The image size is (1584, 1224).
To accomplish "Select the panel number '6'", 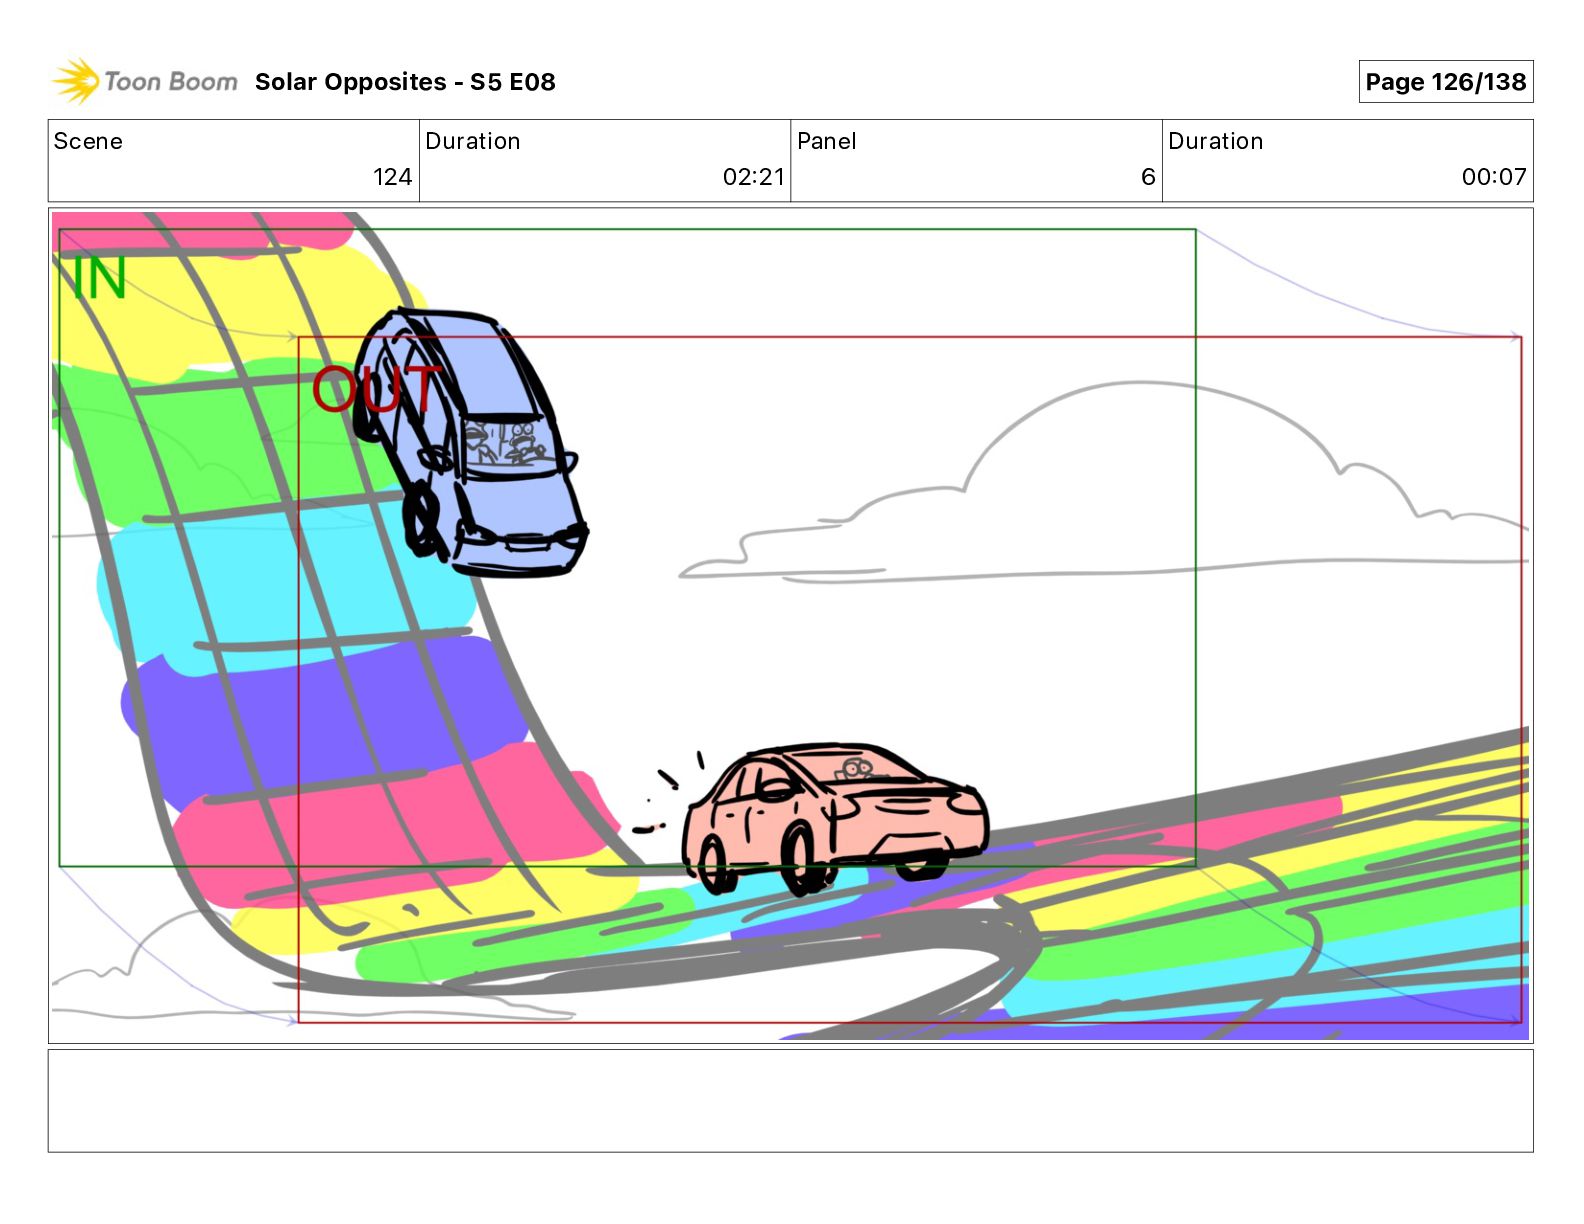I will coord(1148,177).
